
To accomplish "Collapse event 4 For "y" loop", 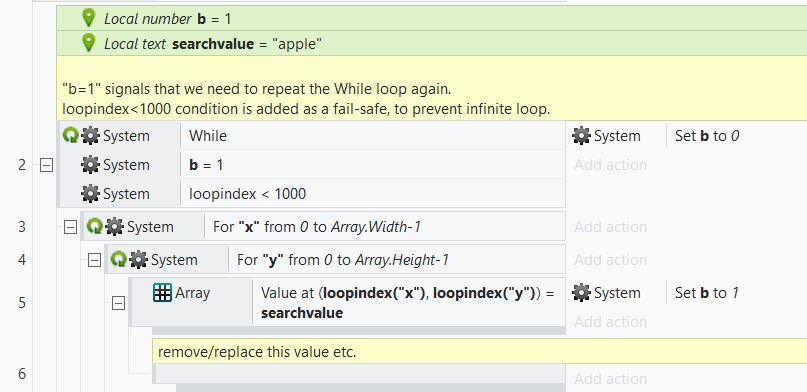I will click(94, 260).
